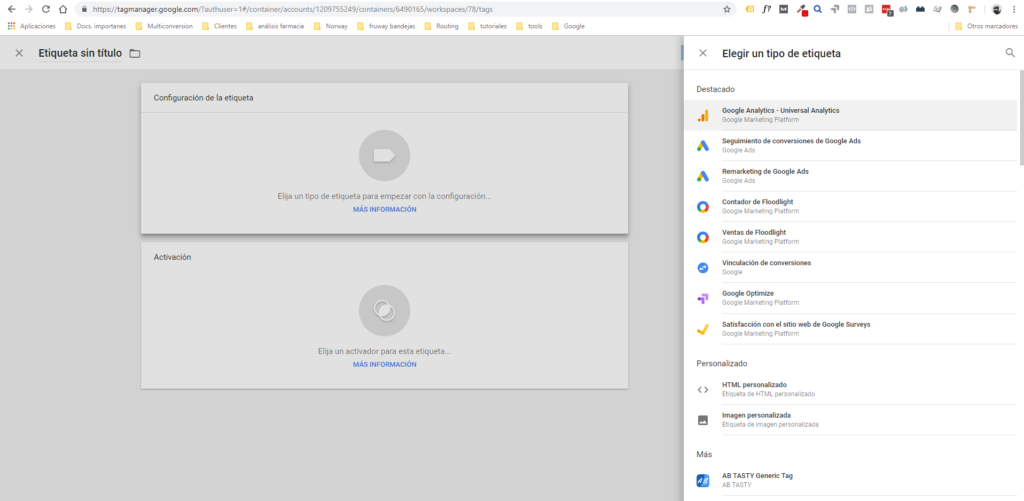Open Clientes bookmark folder

pos(219,26)
